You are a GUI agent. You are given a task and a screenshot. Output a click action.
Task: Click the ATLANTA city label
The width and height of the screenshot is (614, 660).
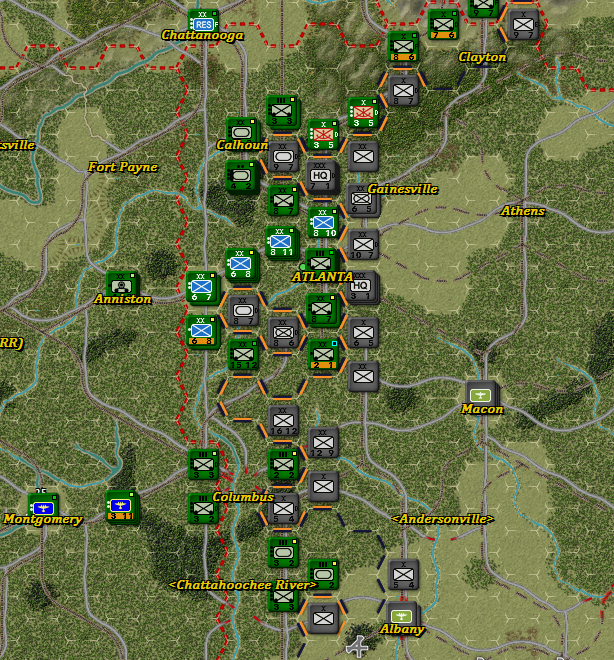pyautogui.click(x=322, y=277)
